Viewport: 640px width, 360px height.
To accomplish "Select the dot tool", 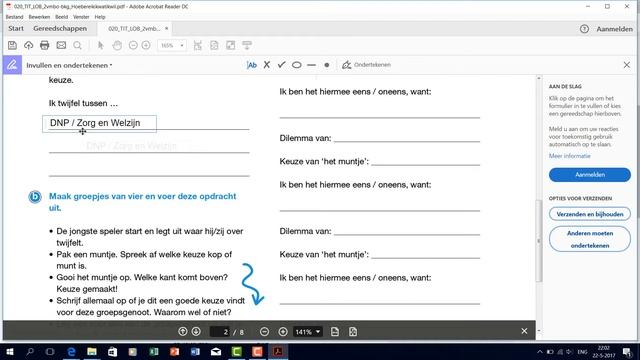I will [x=327, y=65].
